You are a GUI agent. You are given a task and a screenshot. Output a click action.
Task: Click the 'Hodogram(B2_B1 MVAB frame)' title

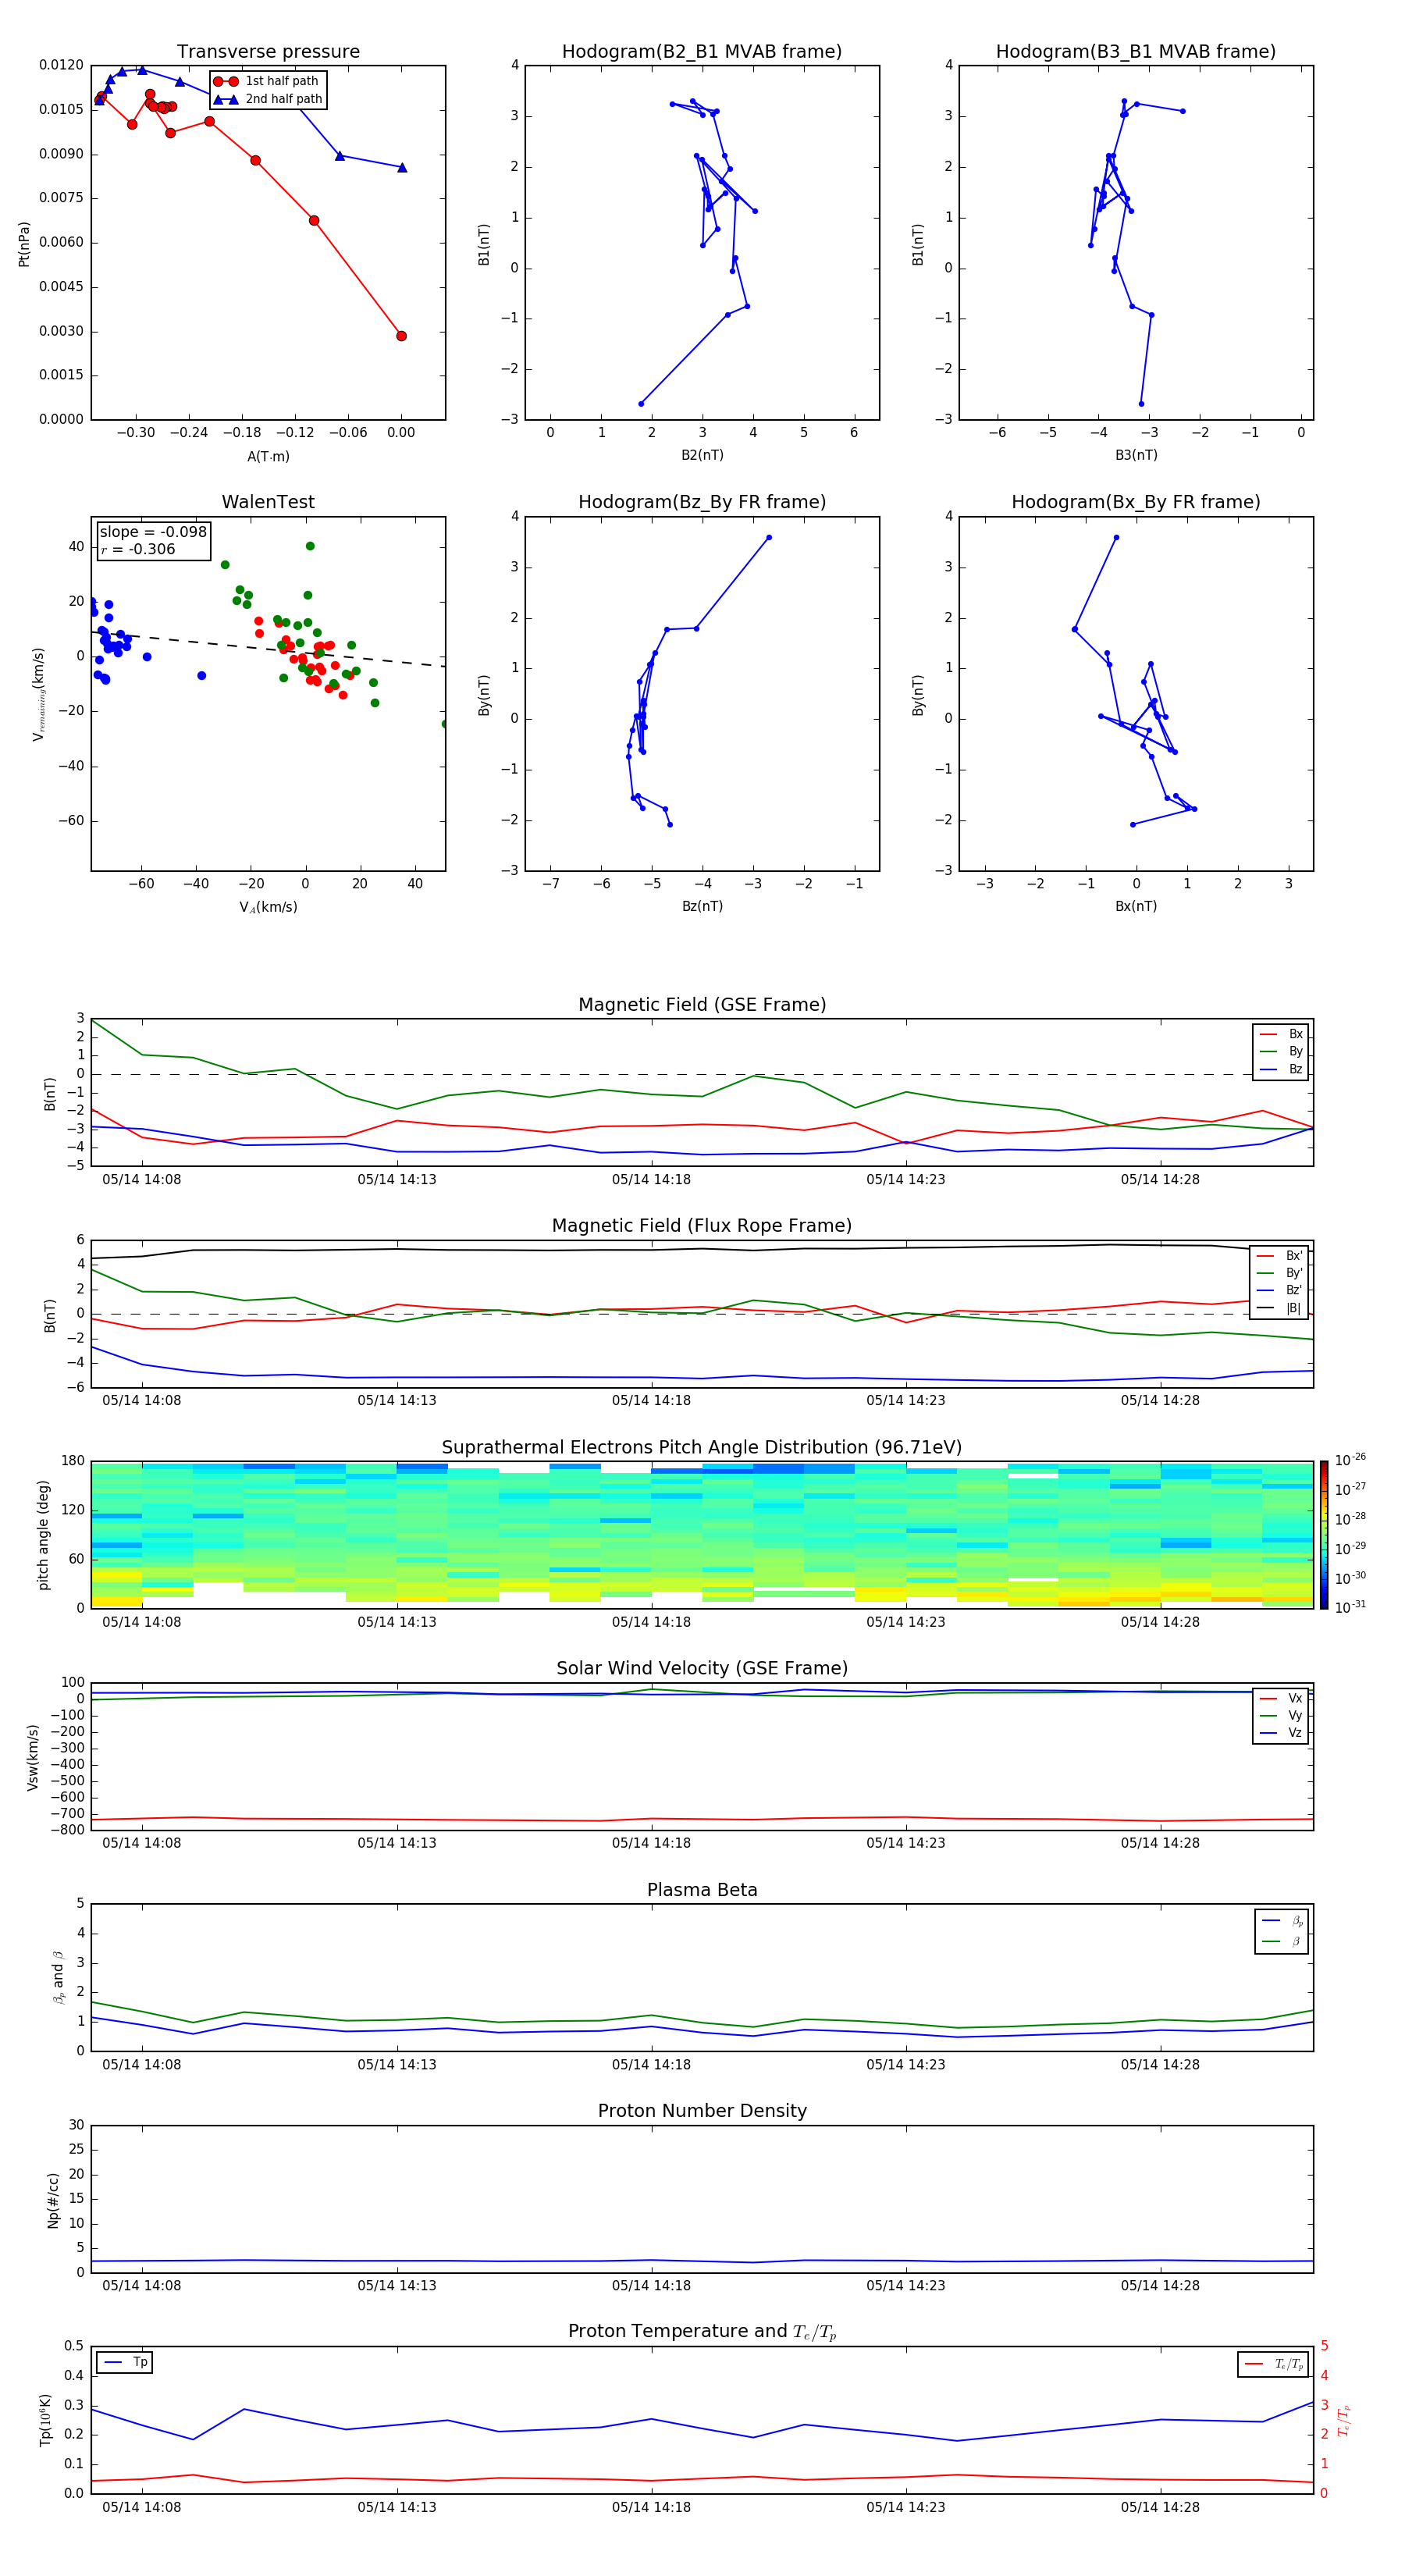[x=702, y=52]
